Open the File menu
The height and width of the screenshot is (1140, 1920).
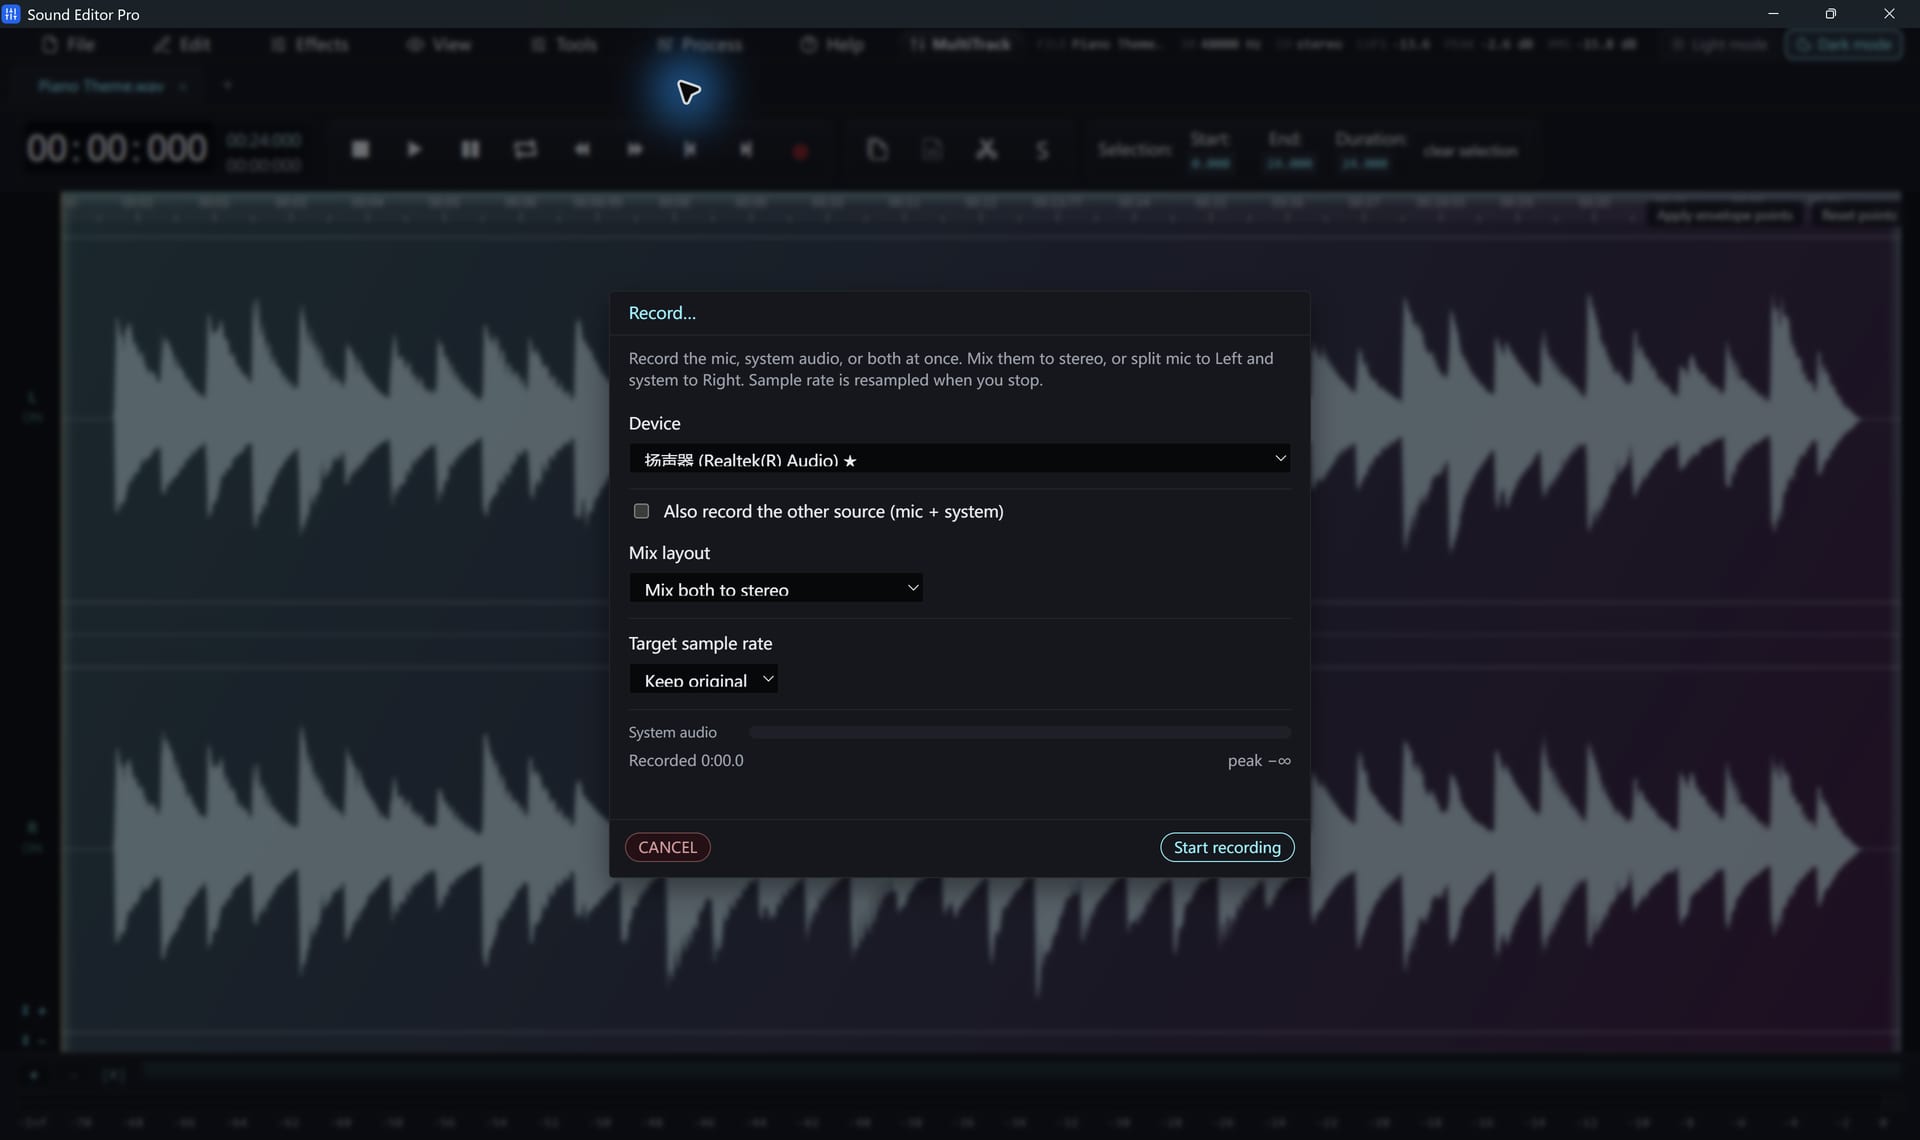pyautogui.click(x=69, y=44)
